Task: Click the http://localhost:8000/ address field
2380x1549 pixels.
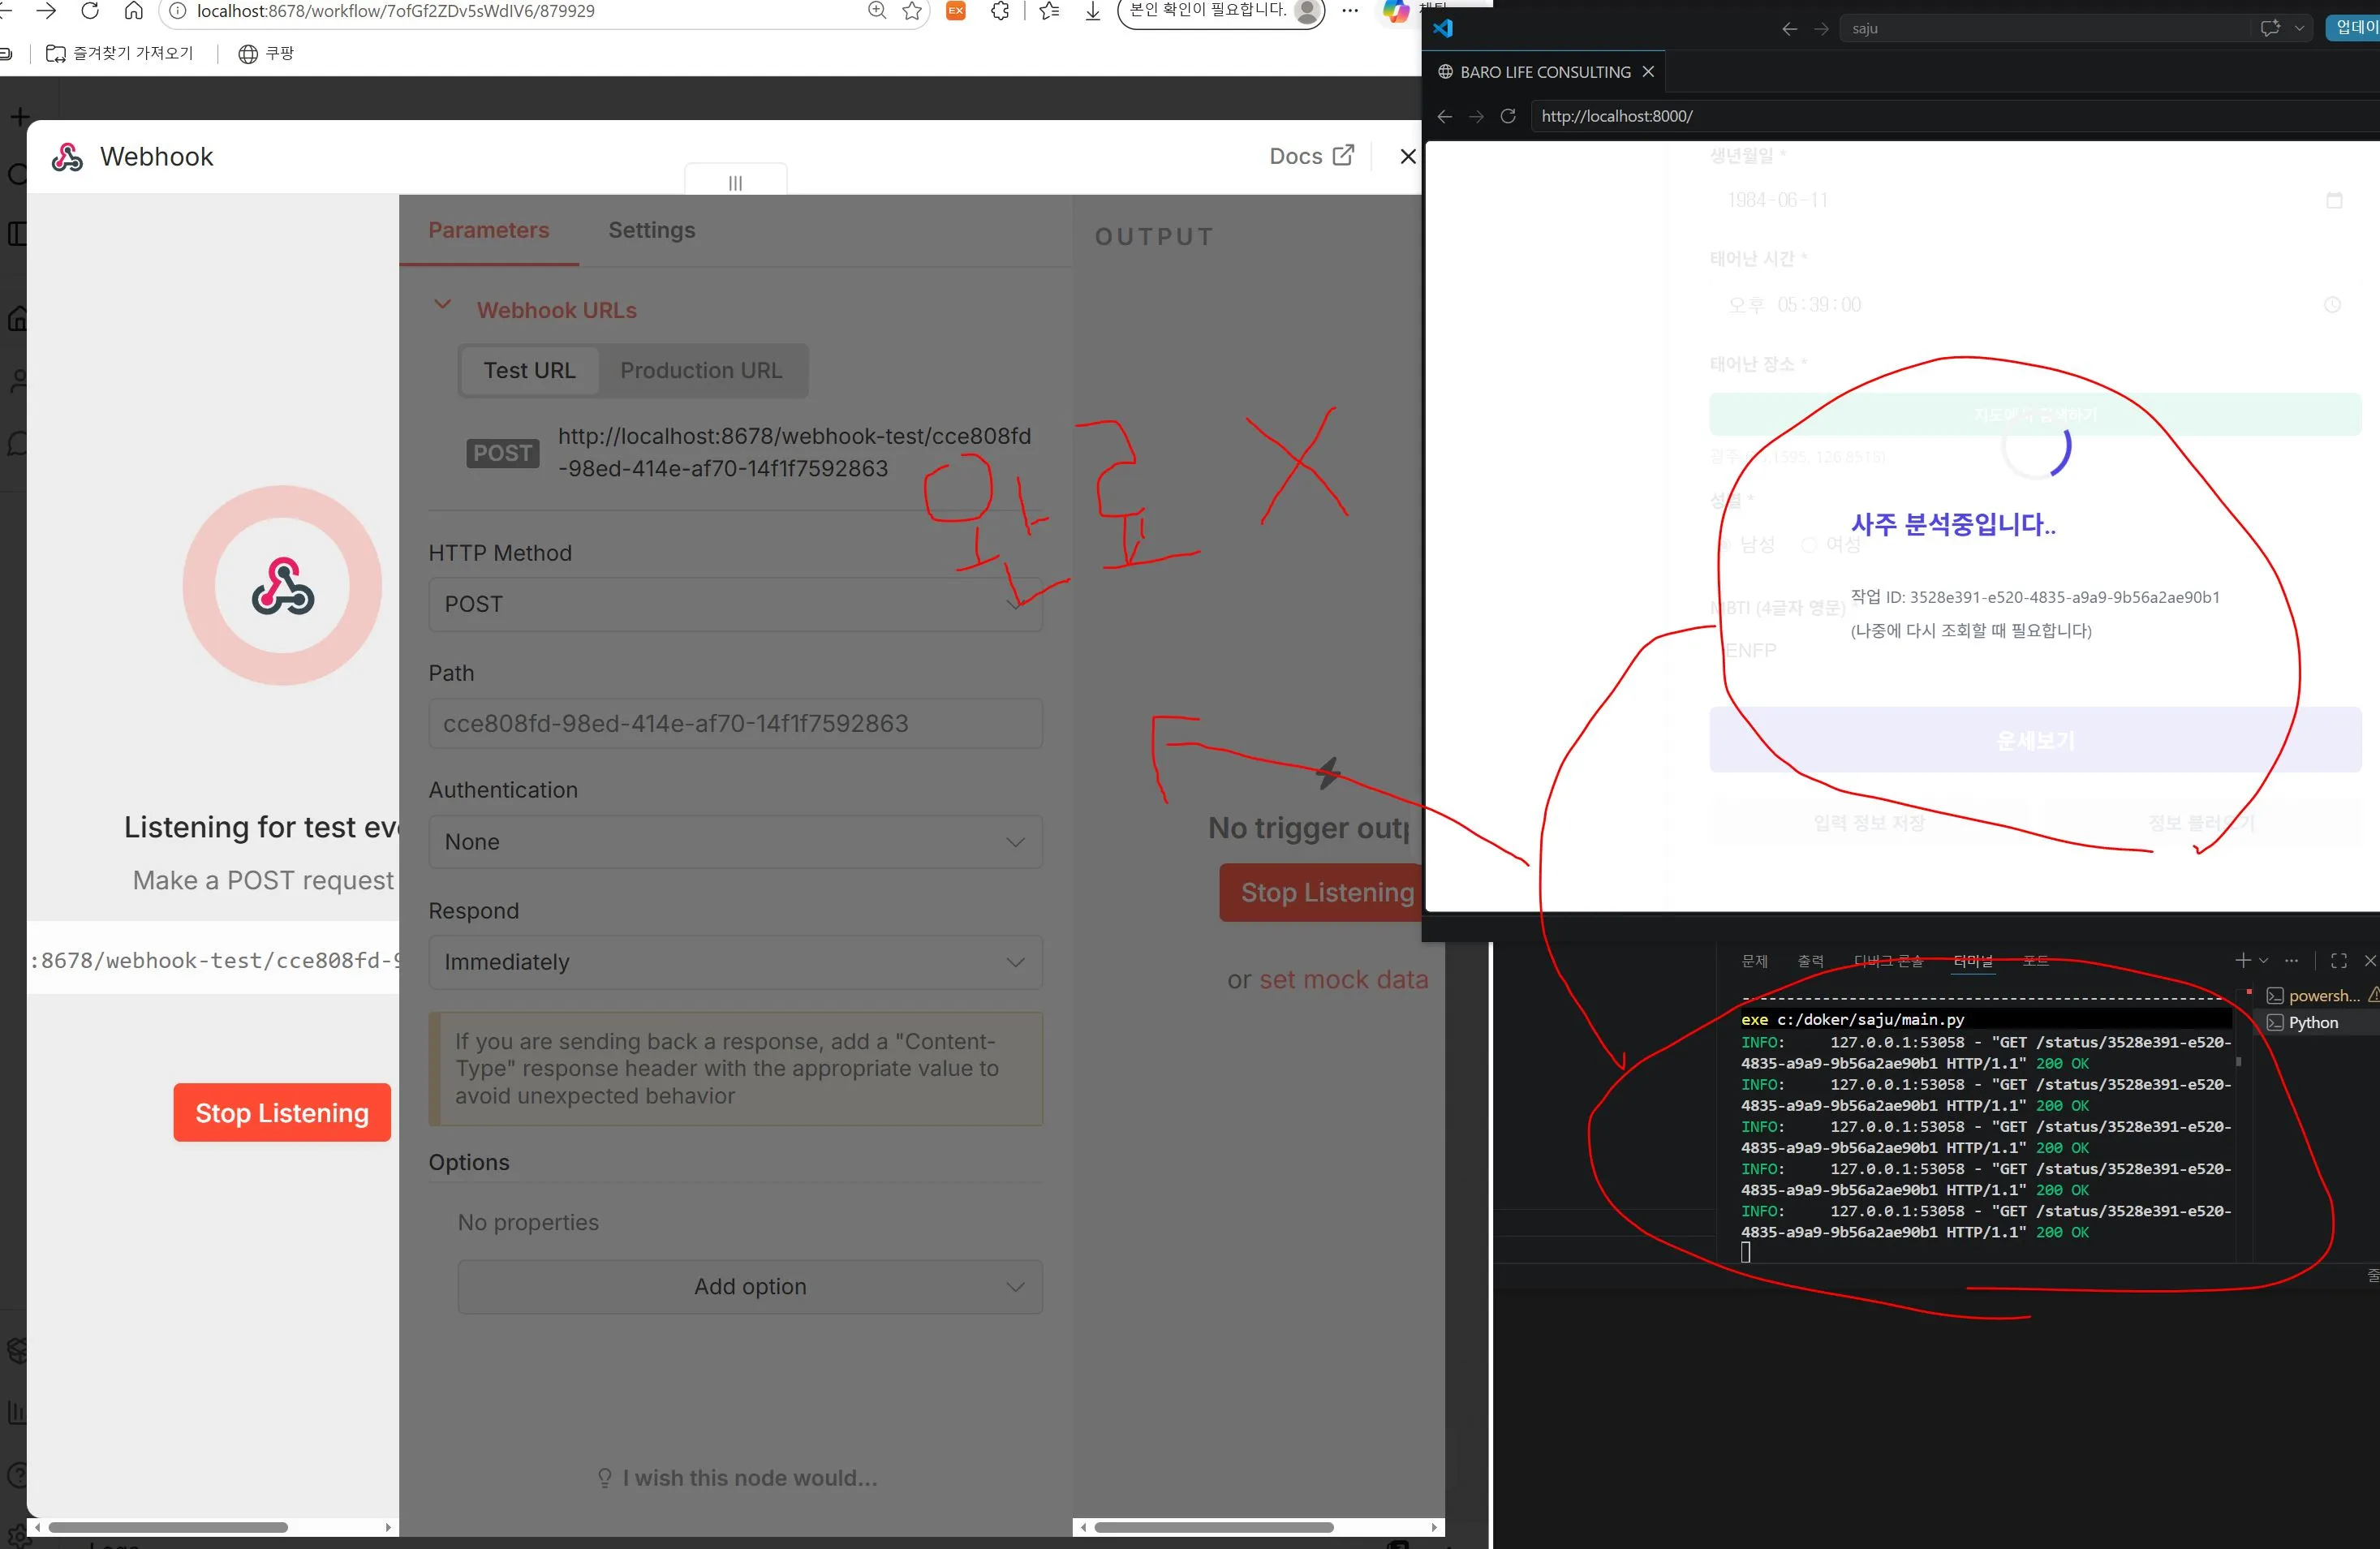Action: (1955, 116)
